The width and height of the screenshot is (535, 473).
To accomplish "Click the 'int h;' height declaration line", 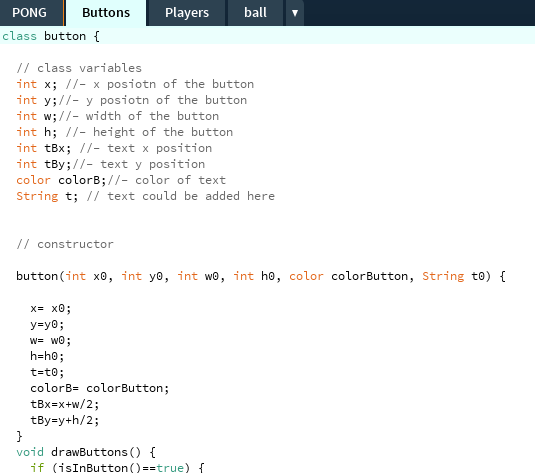I will 125,132.
